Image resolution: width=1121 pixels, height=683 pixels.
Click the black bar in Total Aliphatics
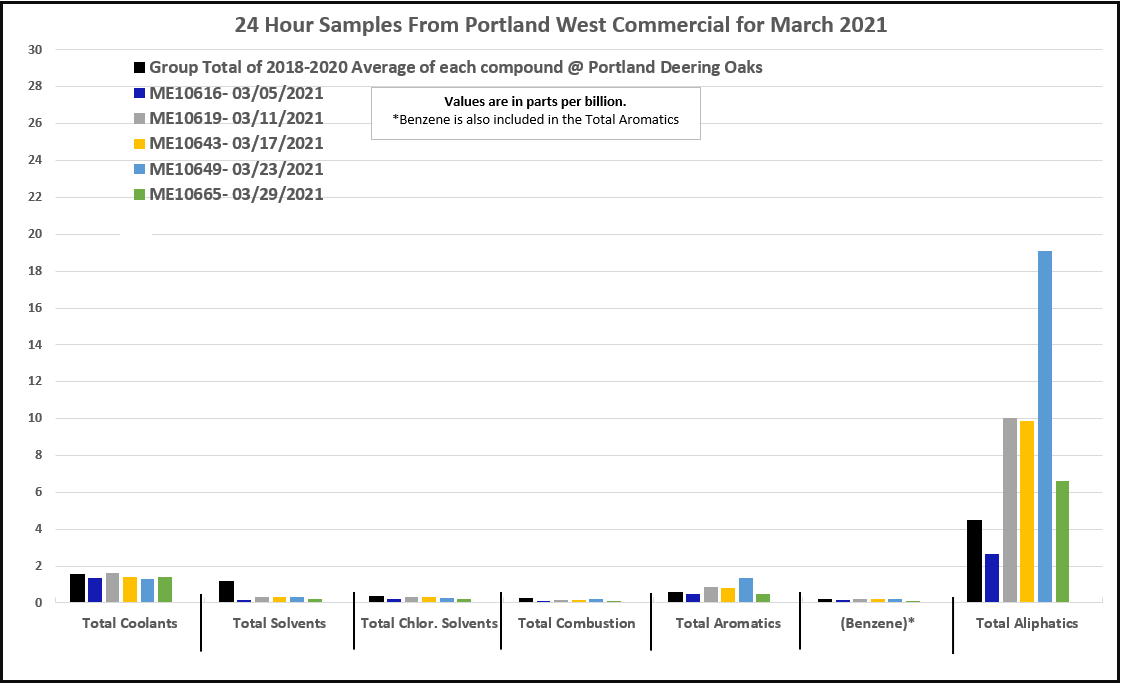(974, 561)
